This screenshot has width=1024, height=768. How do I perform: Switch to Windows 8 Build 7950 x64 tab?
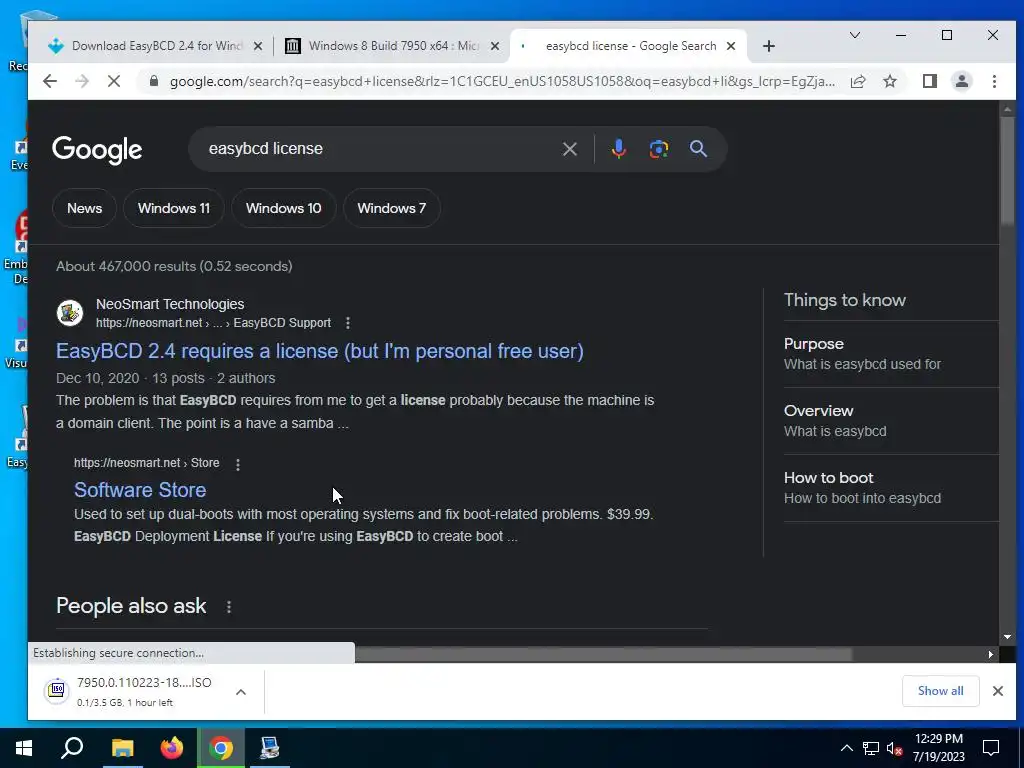point(392,46)
